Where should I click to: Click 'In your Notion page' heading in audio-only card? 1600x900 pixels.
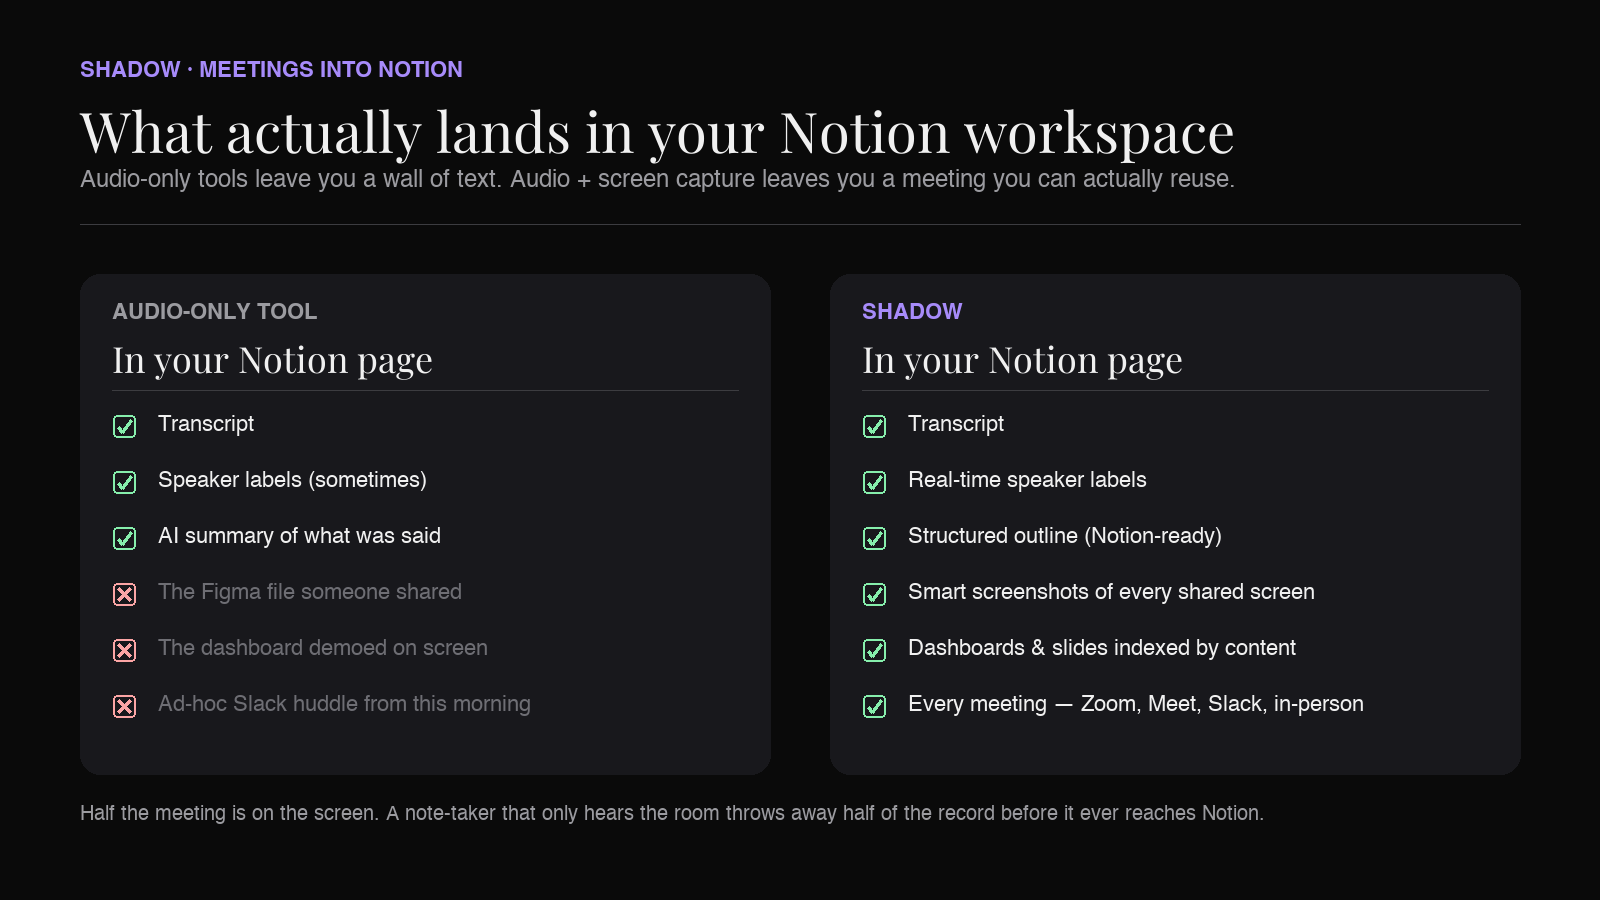tap(273, 360)
